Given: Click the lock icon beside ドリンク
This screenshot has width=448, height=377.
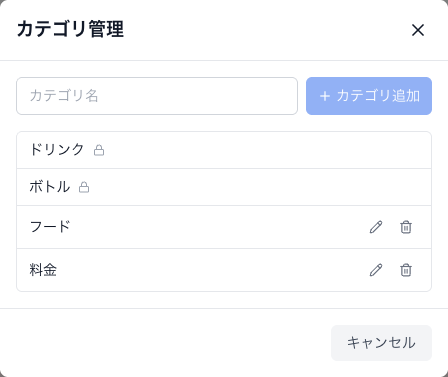Looking at the screenshot, I should point(99,150).
